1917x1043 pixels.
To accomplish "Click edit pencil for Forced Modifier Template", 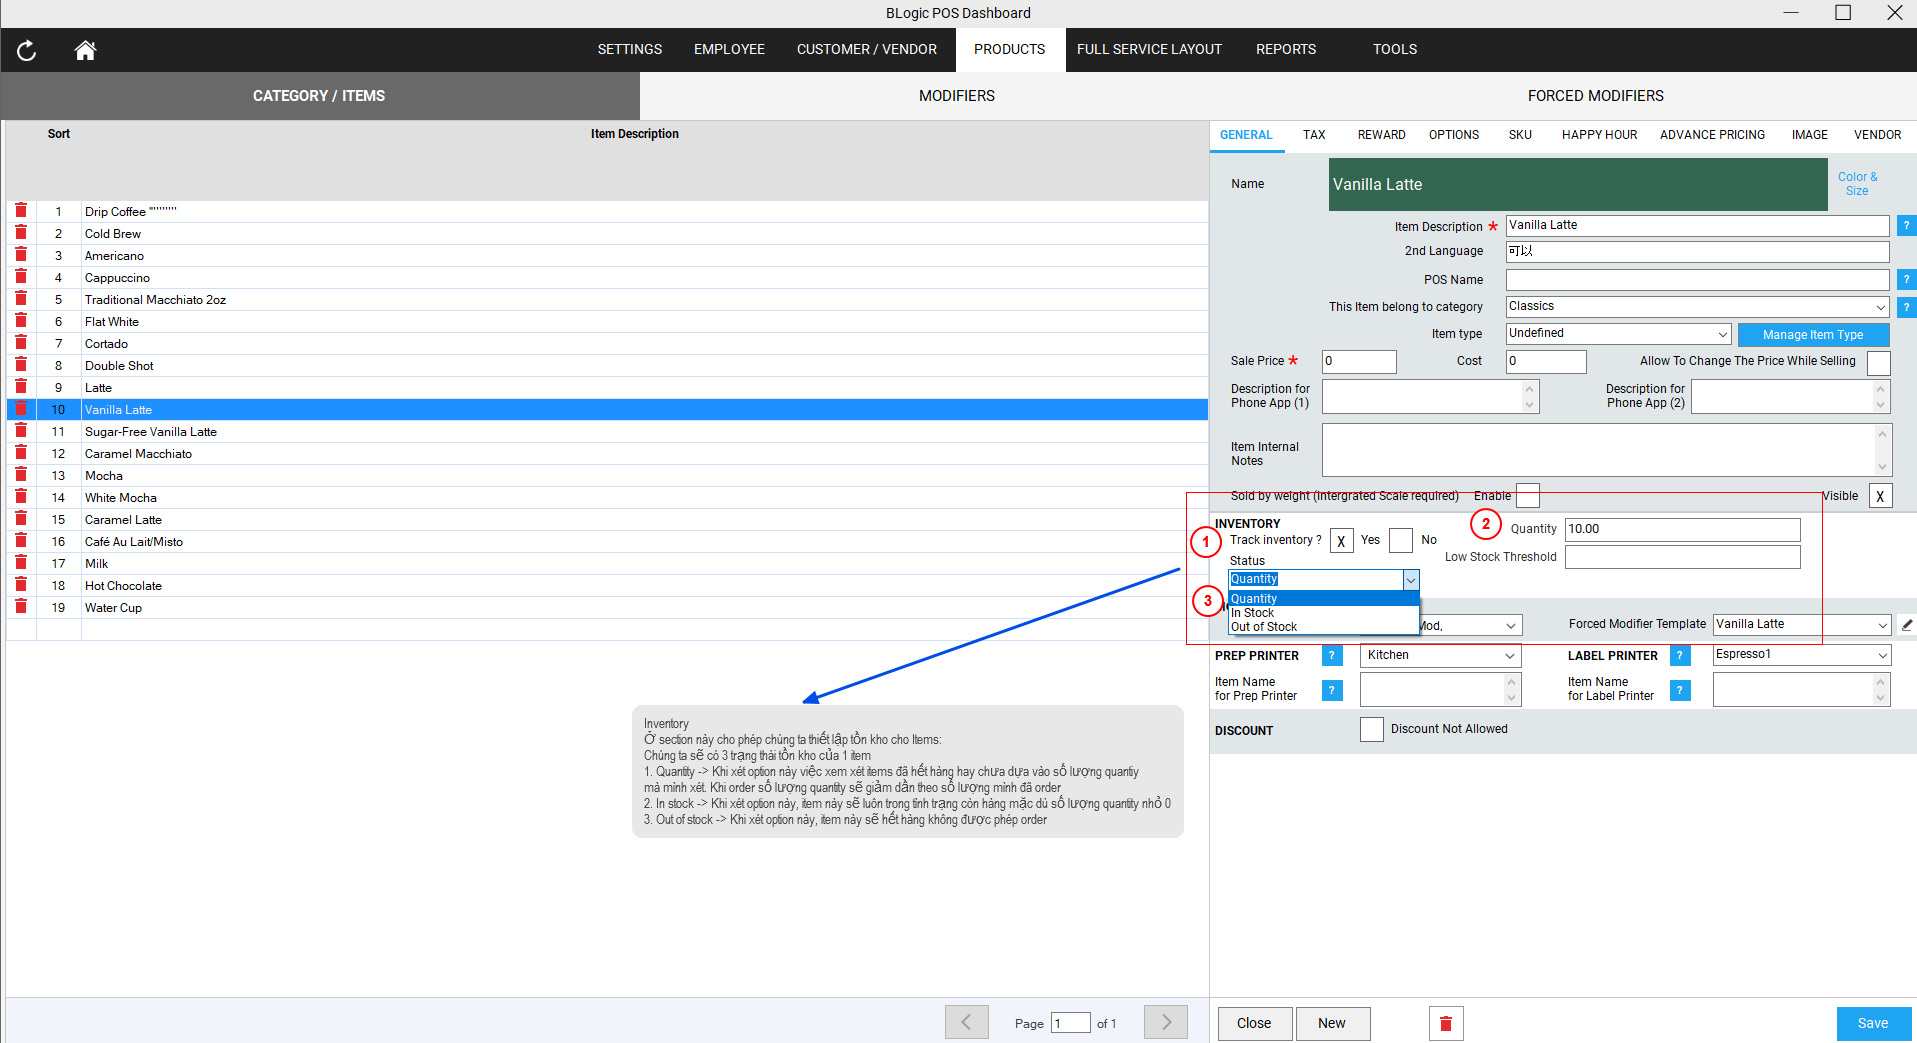I will pyautogui.click(x=1906, y=625).
